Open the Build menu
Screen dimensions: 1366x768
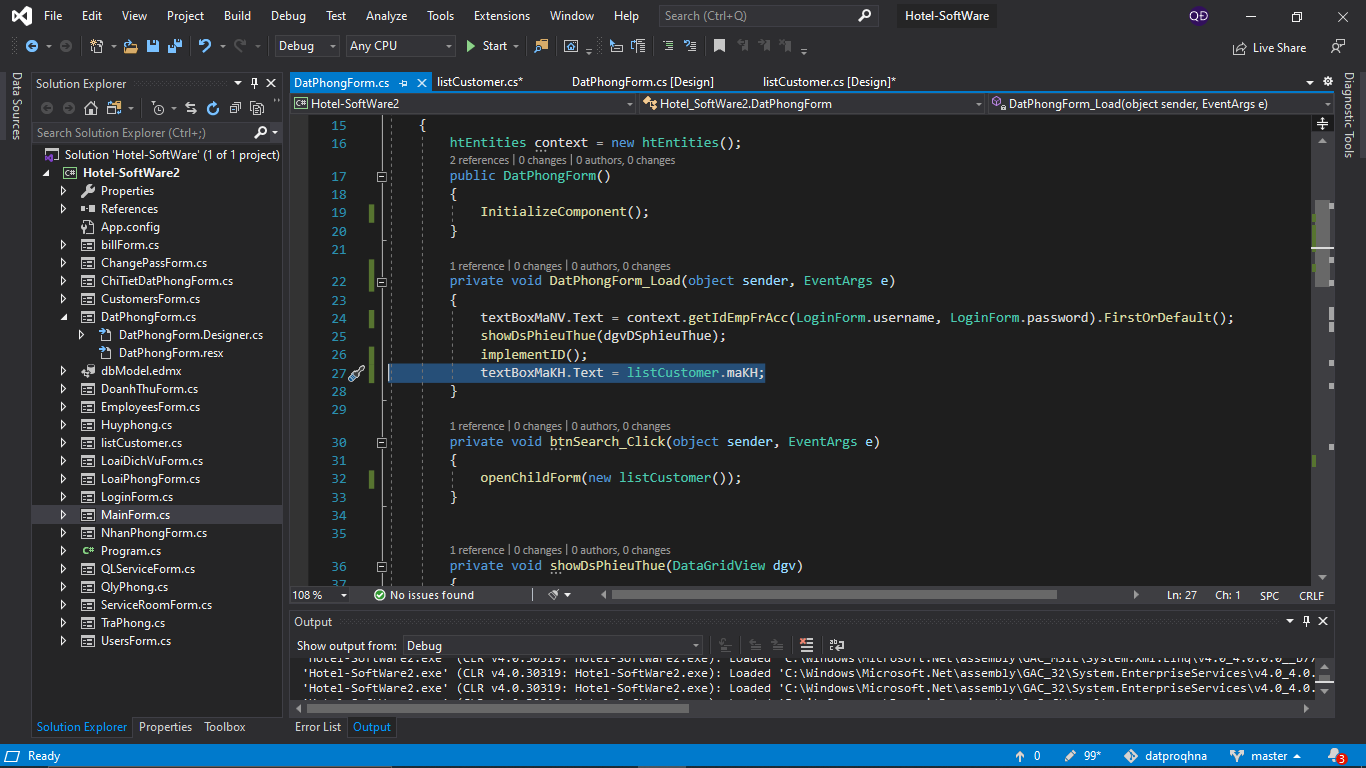(237, 16)
